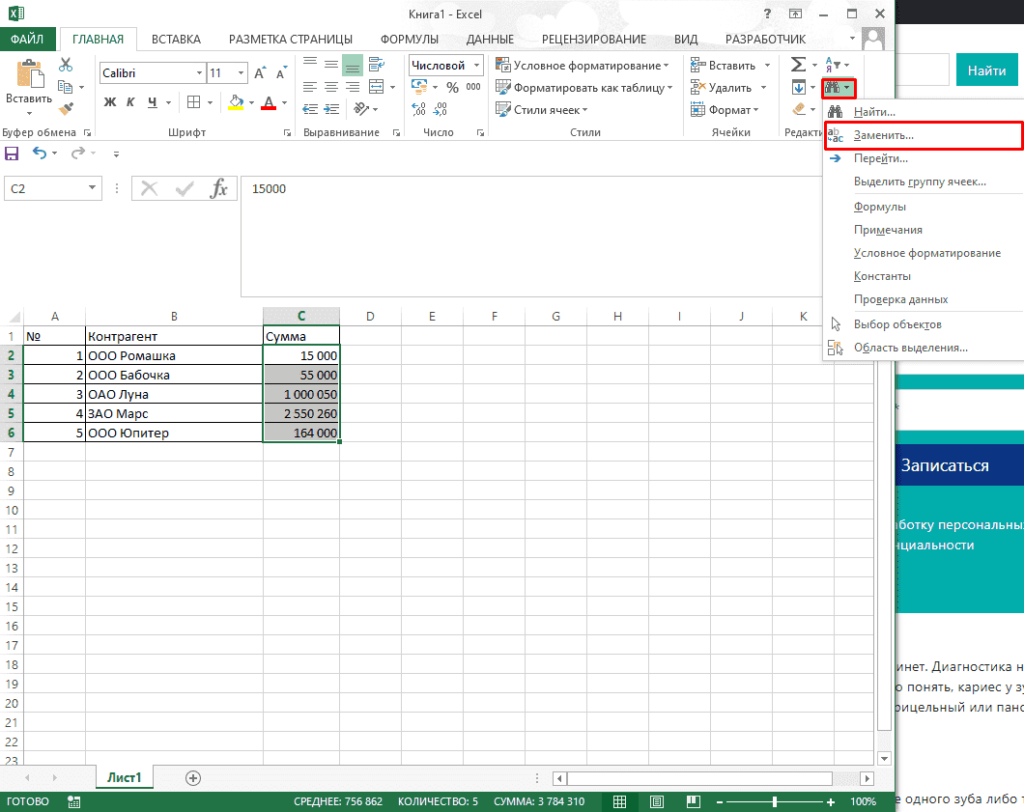Open Условное форматирование in Styles group
The width and height of the screenshot is (1024, 812).
pyautogui.click(x=591, y=65)
